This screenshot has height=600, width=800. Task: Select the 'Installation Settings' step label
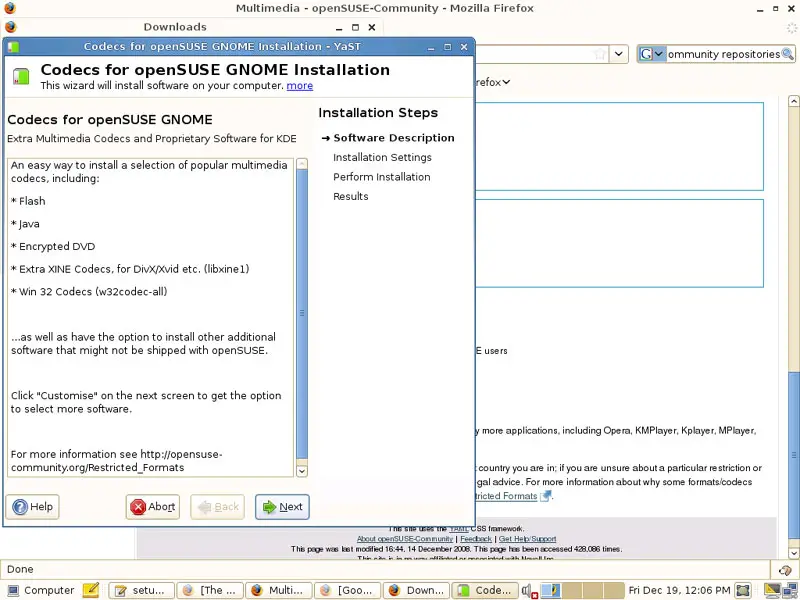[x=382, y=157]
